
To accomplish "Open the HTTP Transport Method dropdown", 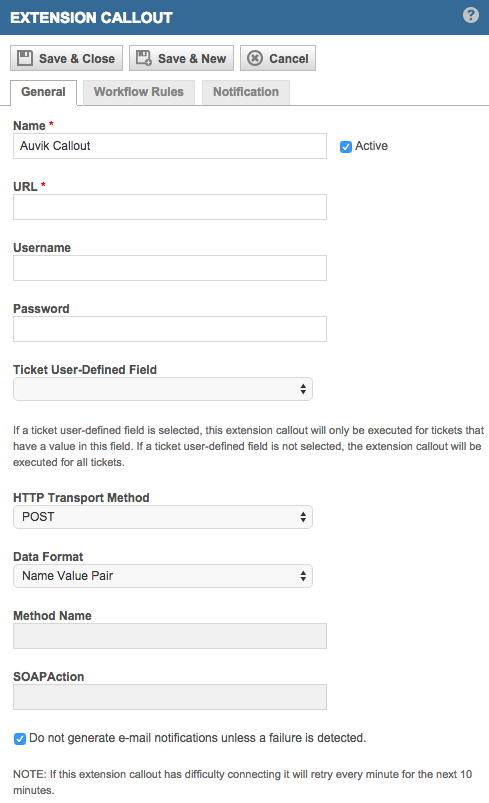I will pos(163,517).
